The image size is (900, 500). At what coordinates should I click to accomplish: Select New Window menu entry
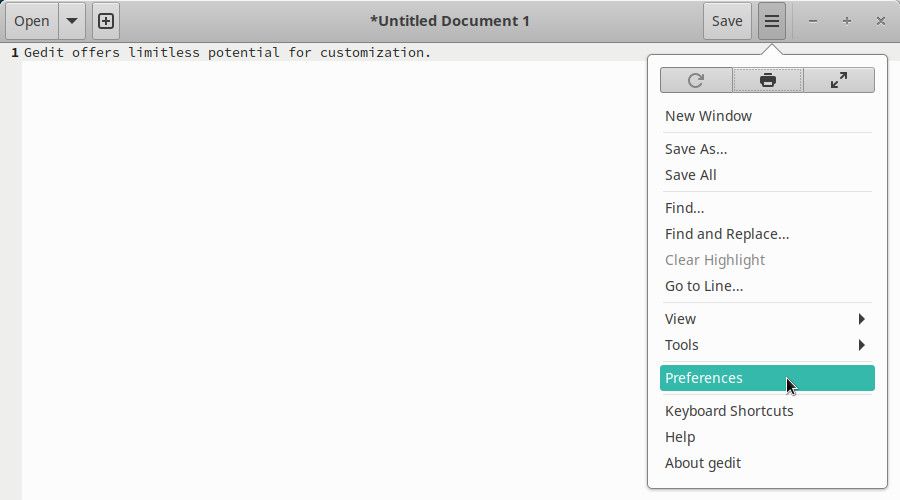pos(708,116)
